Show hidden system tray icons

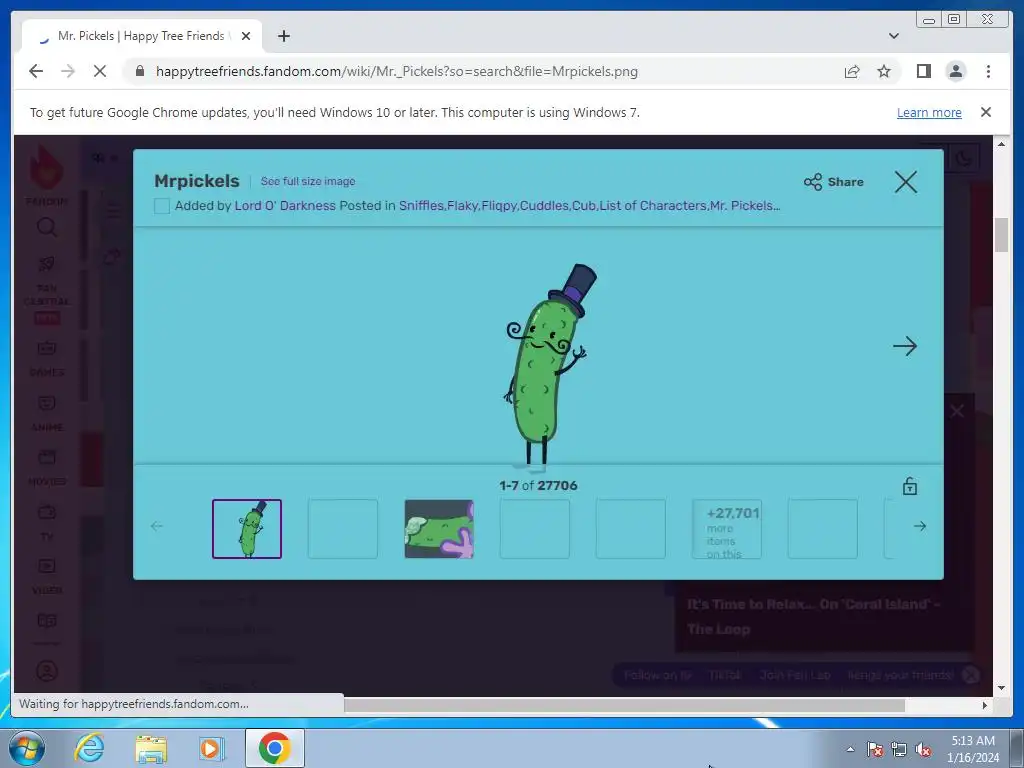850,749
